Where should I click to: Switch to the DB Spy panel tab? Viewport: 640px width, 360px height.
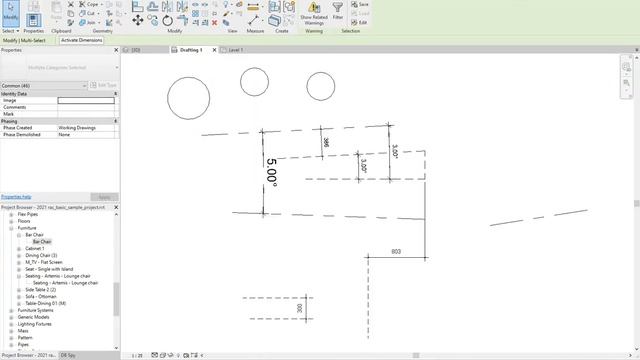click(68, 356)
